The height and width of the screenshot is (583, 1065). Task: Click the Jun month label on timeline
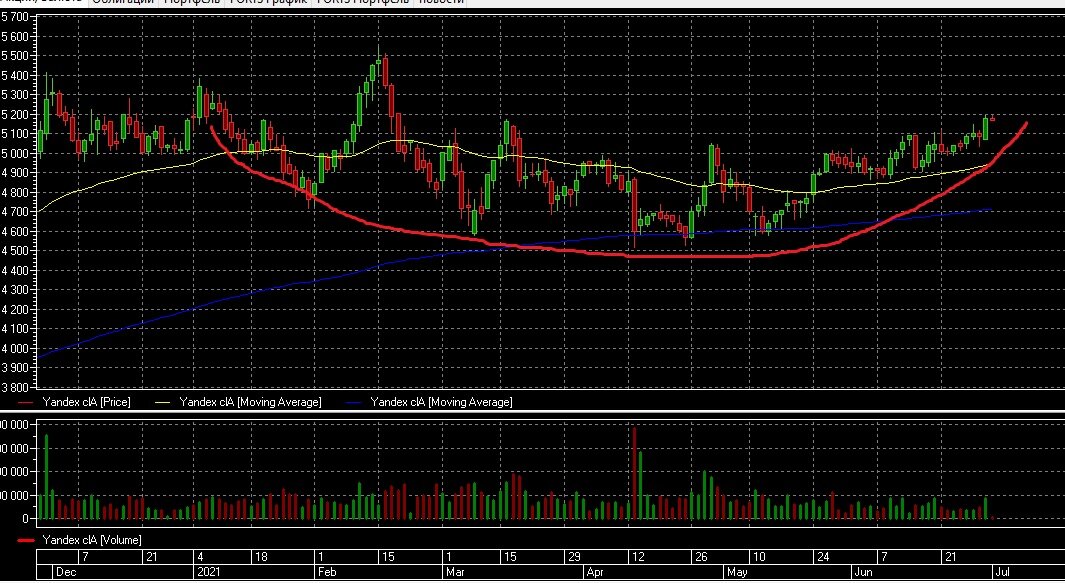(x=863, y=572)
